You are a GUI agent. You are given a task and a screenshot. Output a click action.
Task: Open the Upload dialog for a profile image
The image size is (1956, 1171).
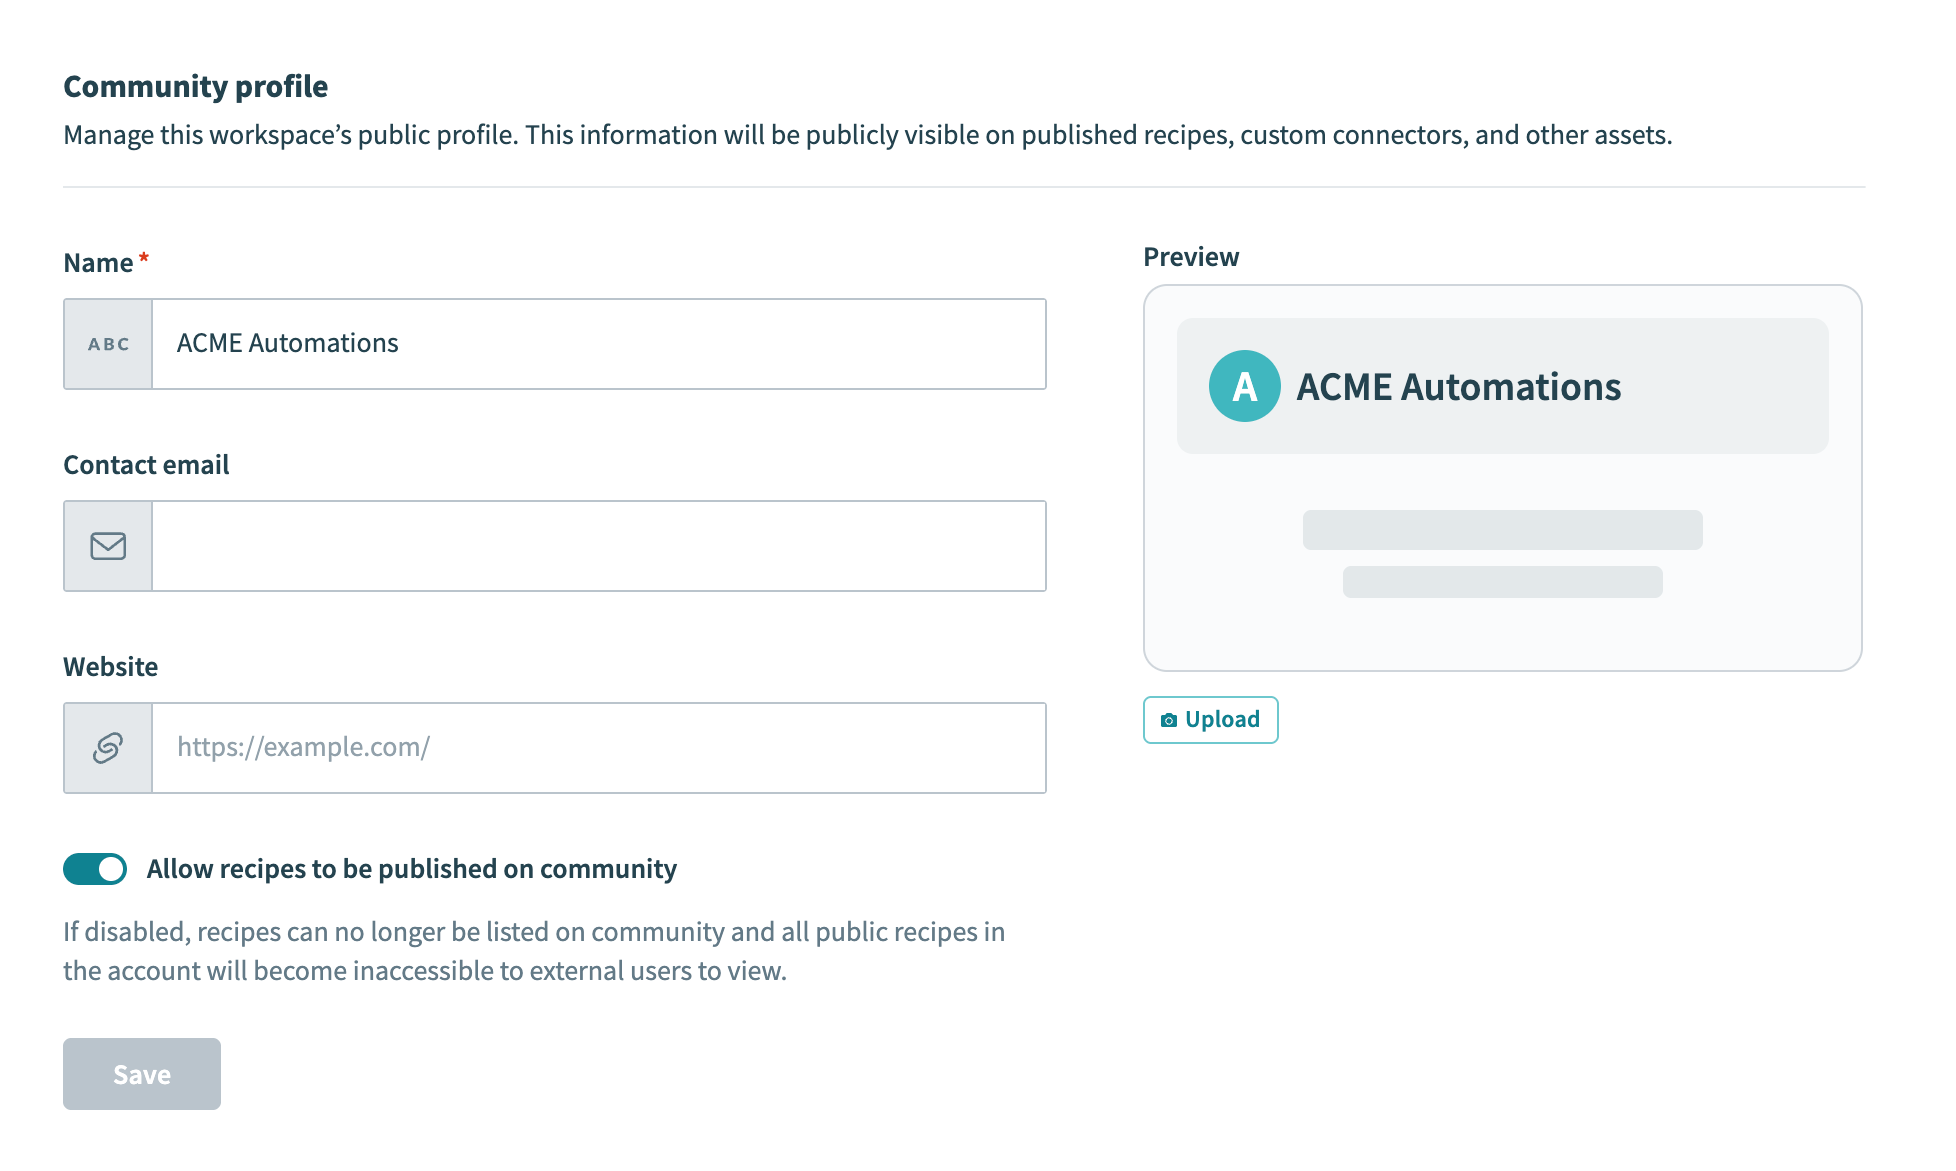(x=1210, y=719)
